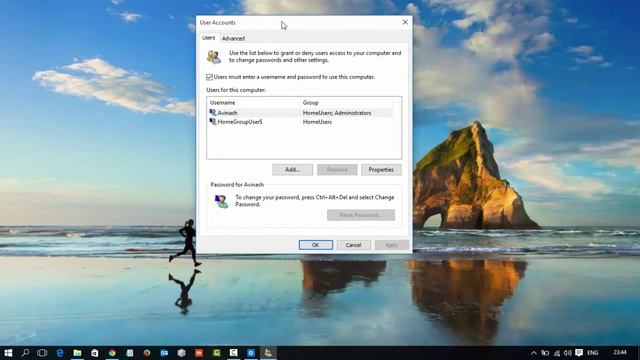Open the Outlook icon on taskbar

tap(164, 353)
